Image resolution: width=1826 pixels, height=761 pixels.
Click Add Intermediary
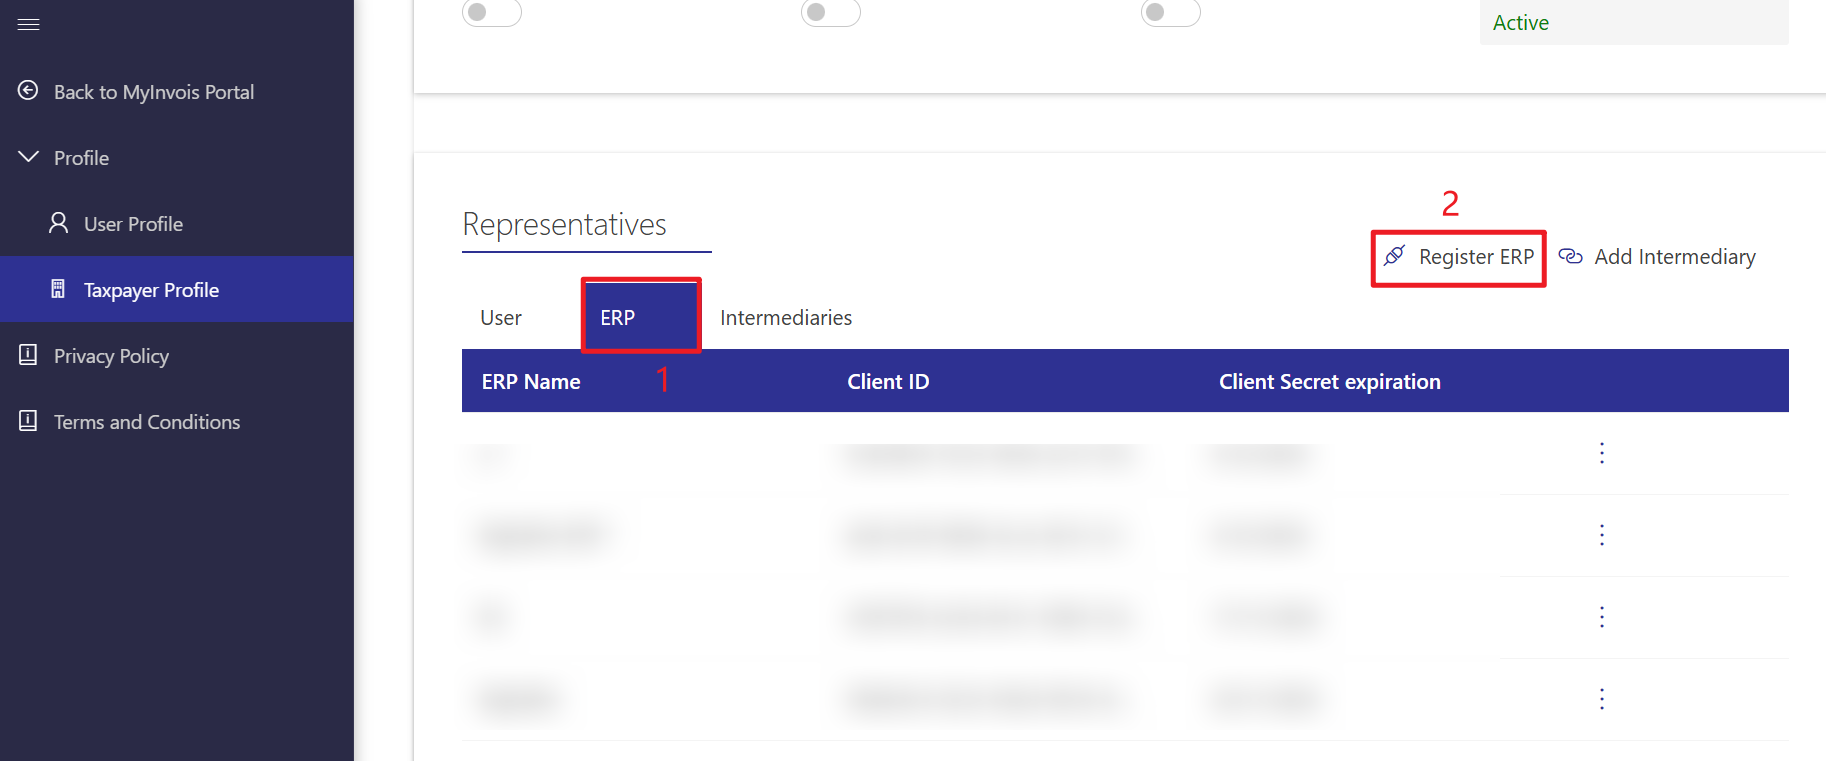(1657, 257)
